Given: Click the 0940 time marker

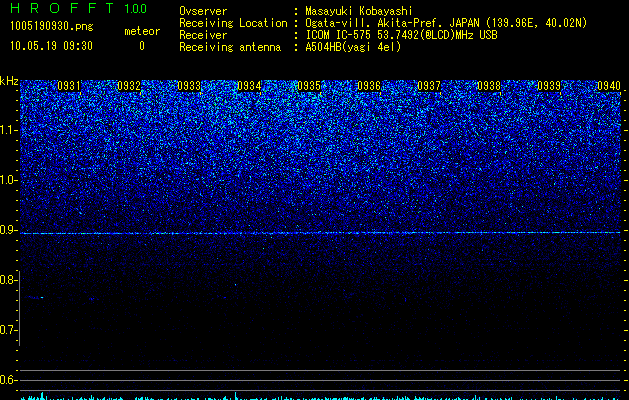Looking at the screenshot, I should click(x=609, y=86).
